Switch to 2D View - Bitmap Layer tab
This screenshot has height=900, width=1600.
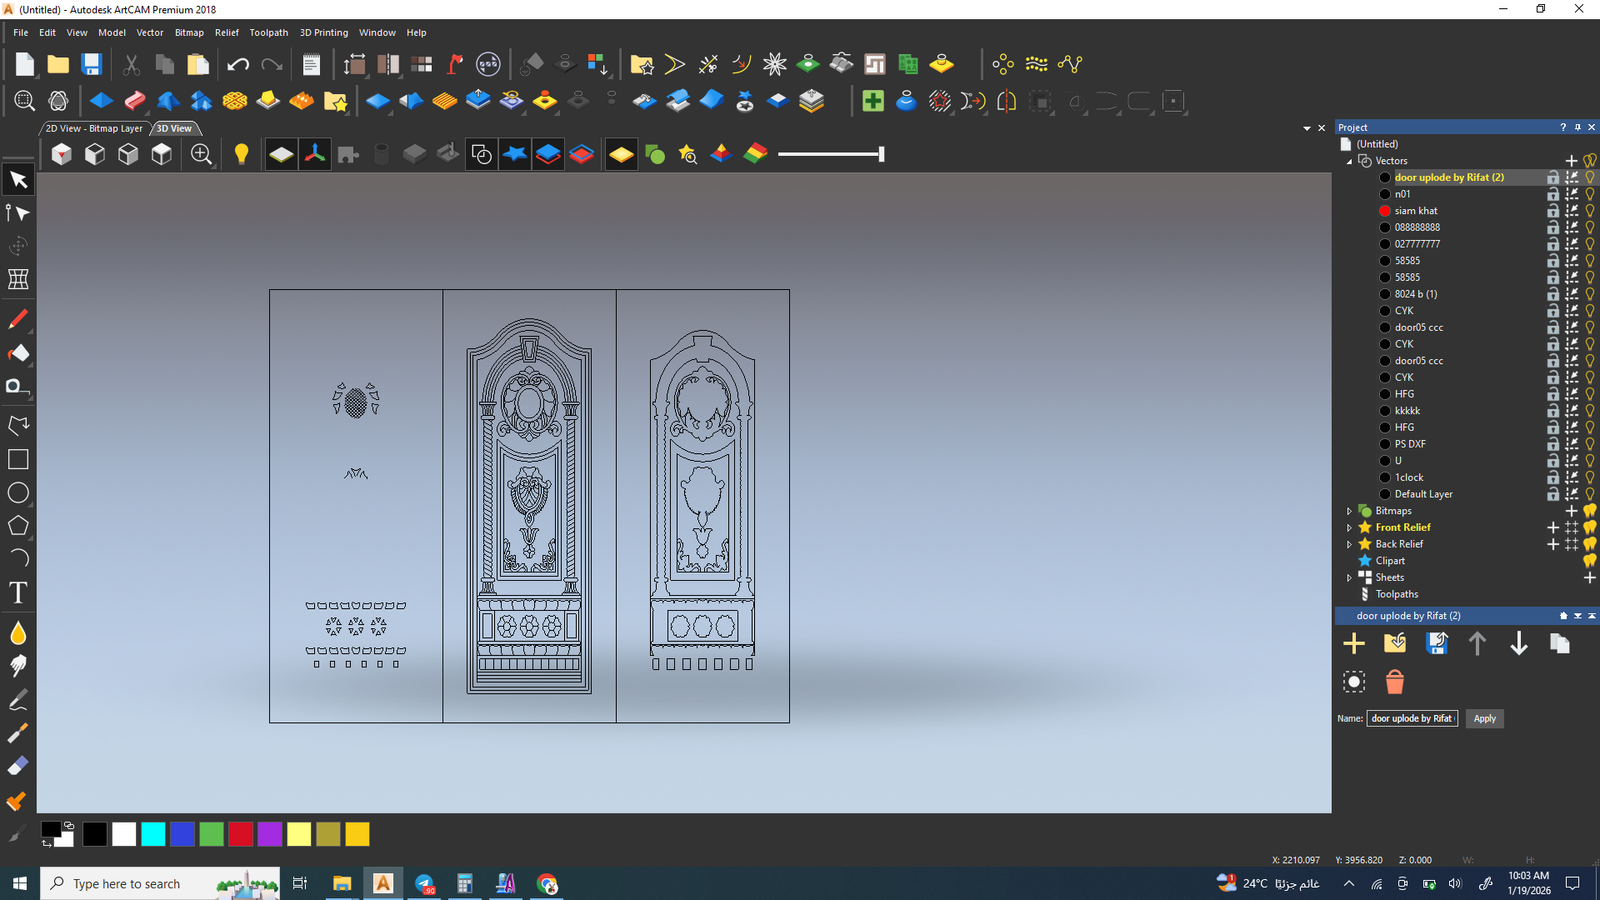94,129
